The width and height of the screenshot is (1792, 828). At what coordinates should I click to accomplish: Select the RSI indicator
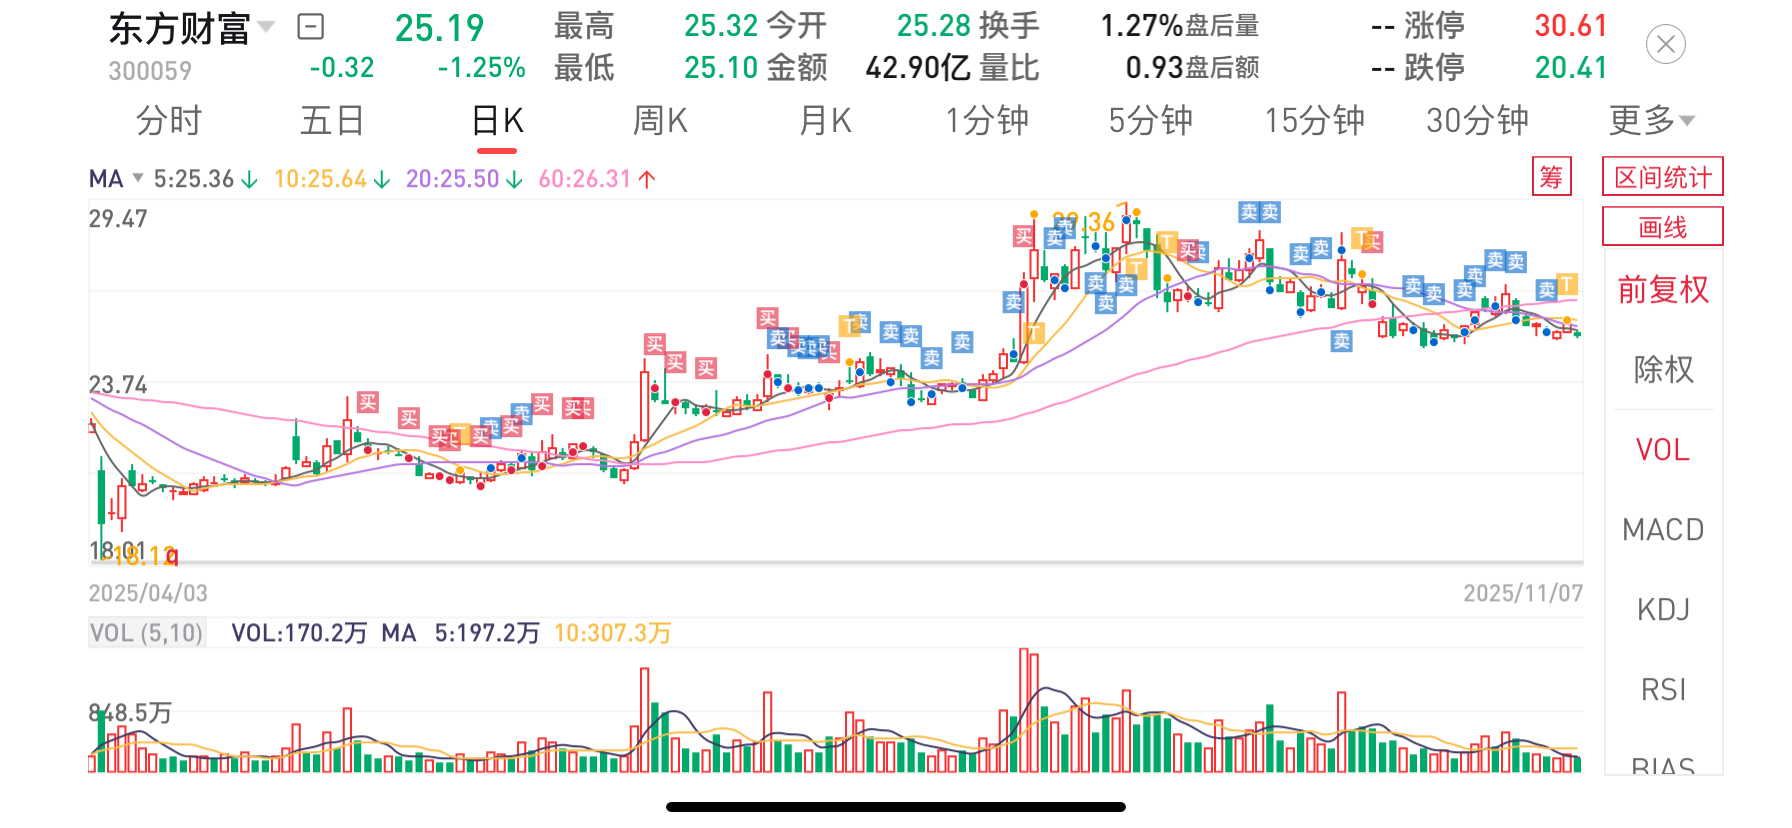click(x=1663, y=690)
